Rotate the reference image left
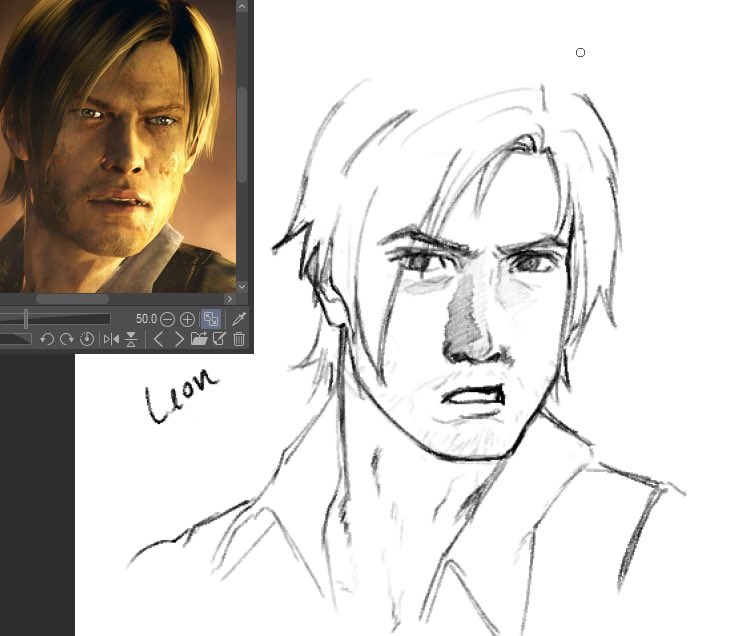Image resolution: width=734 pixels, height=636 pixels. [47, 339]
